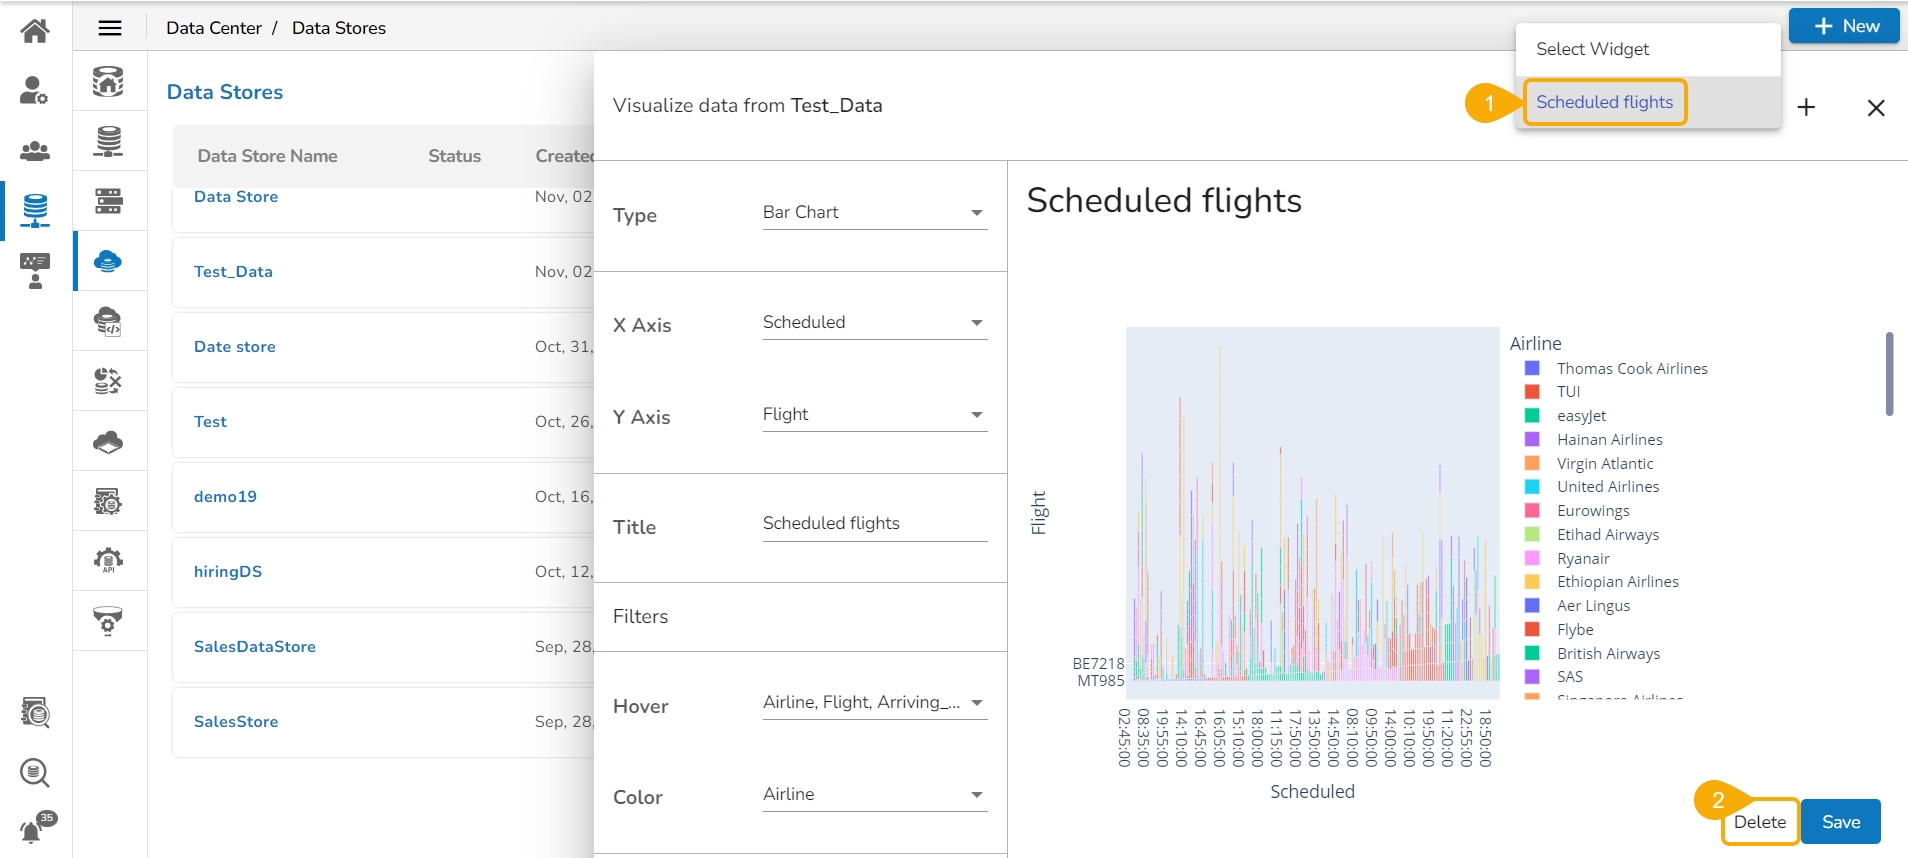Viewport: 1908px width, 858px height.
Task: Open the database download icon in secondary sidebar
Action: [108, 141]
